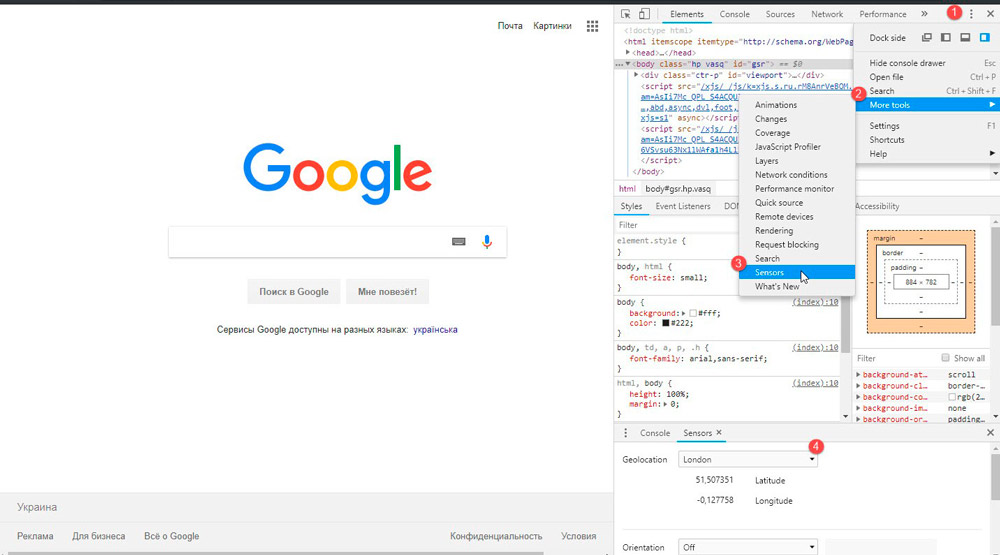This screenshot has height=555, width=1000.
Task: Select the Styles tab
Action: [x=631, y=206]
